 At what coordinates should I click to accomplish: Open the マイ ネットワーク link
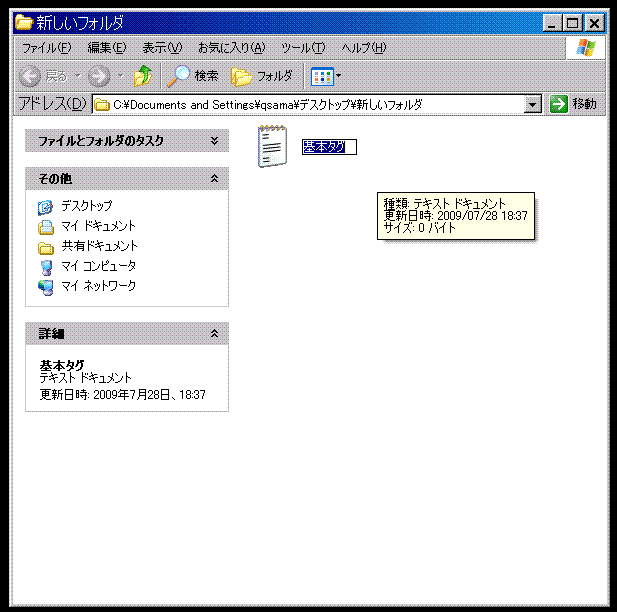tap(98, 286)
